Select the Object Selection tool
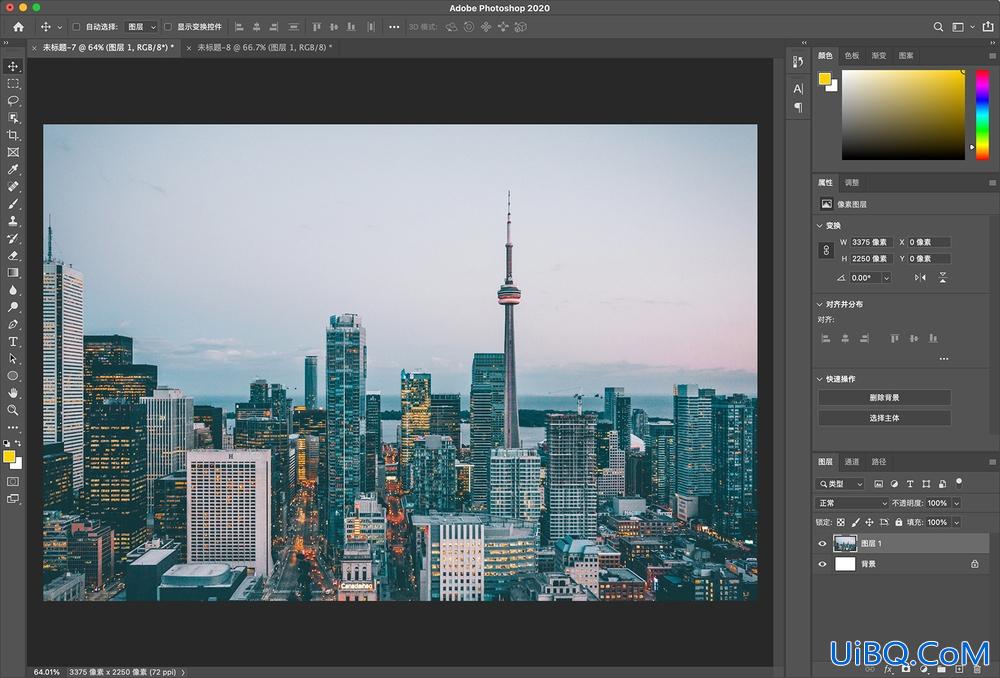This screenshot has width=1000, height=678. [x=13, y=118]
